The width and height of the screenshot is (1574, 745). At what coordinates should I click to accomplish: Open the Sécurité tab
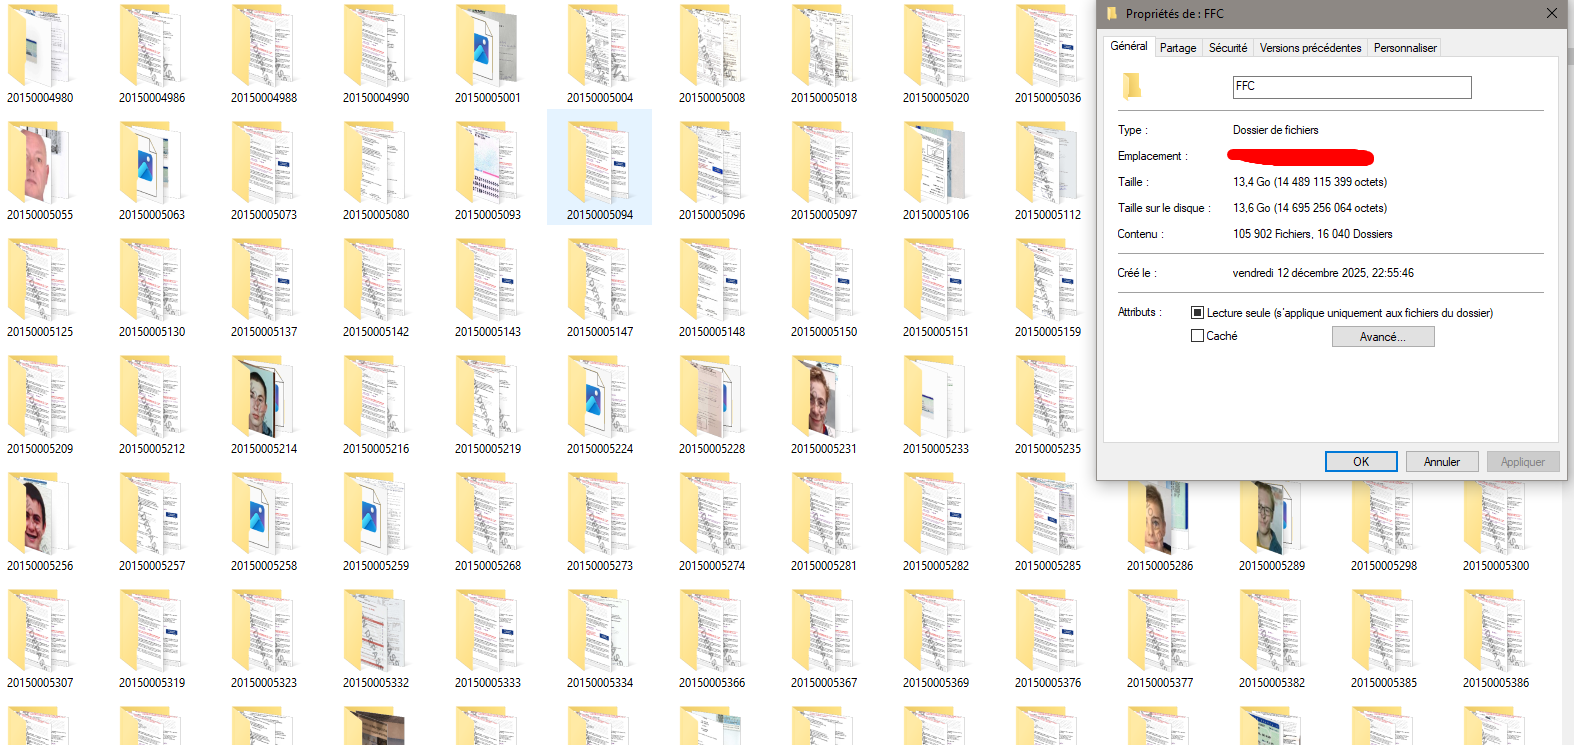click(1228, 48)
